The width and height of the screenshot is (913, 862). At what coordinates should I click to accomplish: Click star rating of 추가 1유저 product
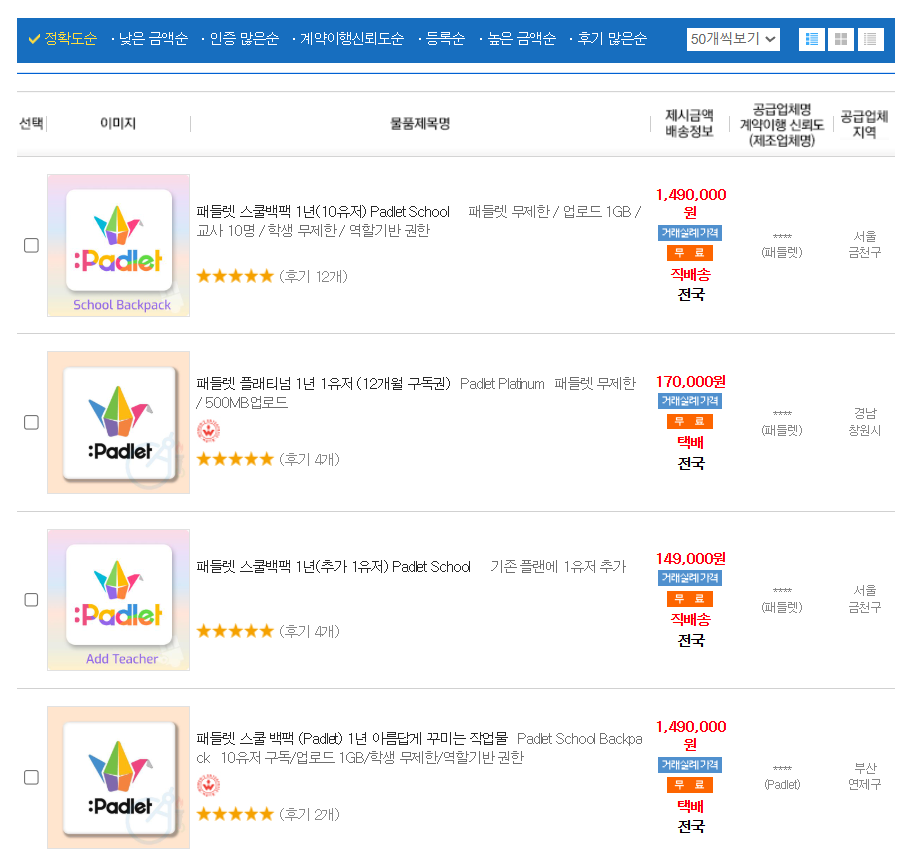[235, 631]
